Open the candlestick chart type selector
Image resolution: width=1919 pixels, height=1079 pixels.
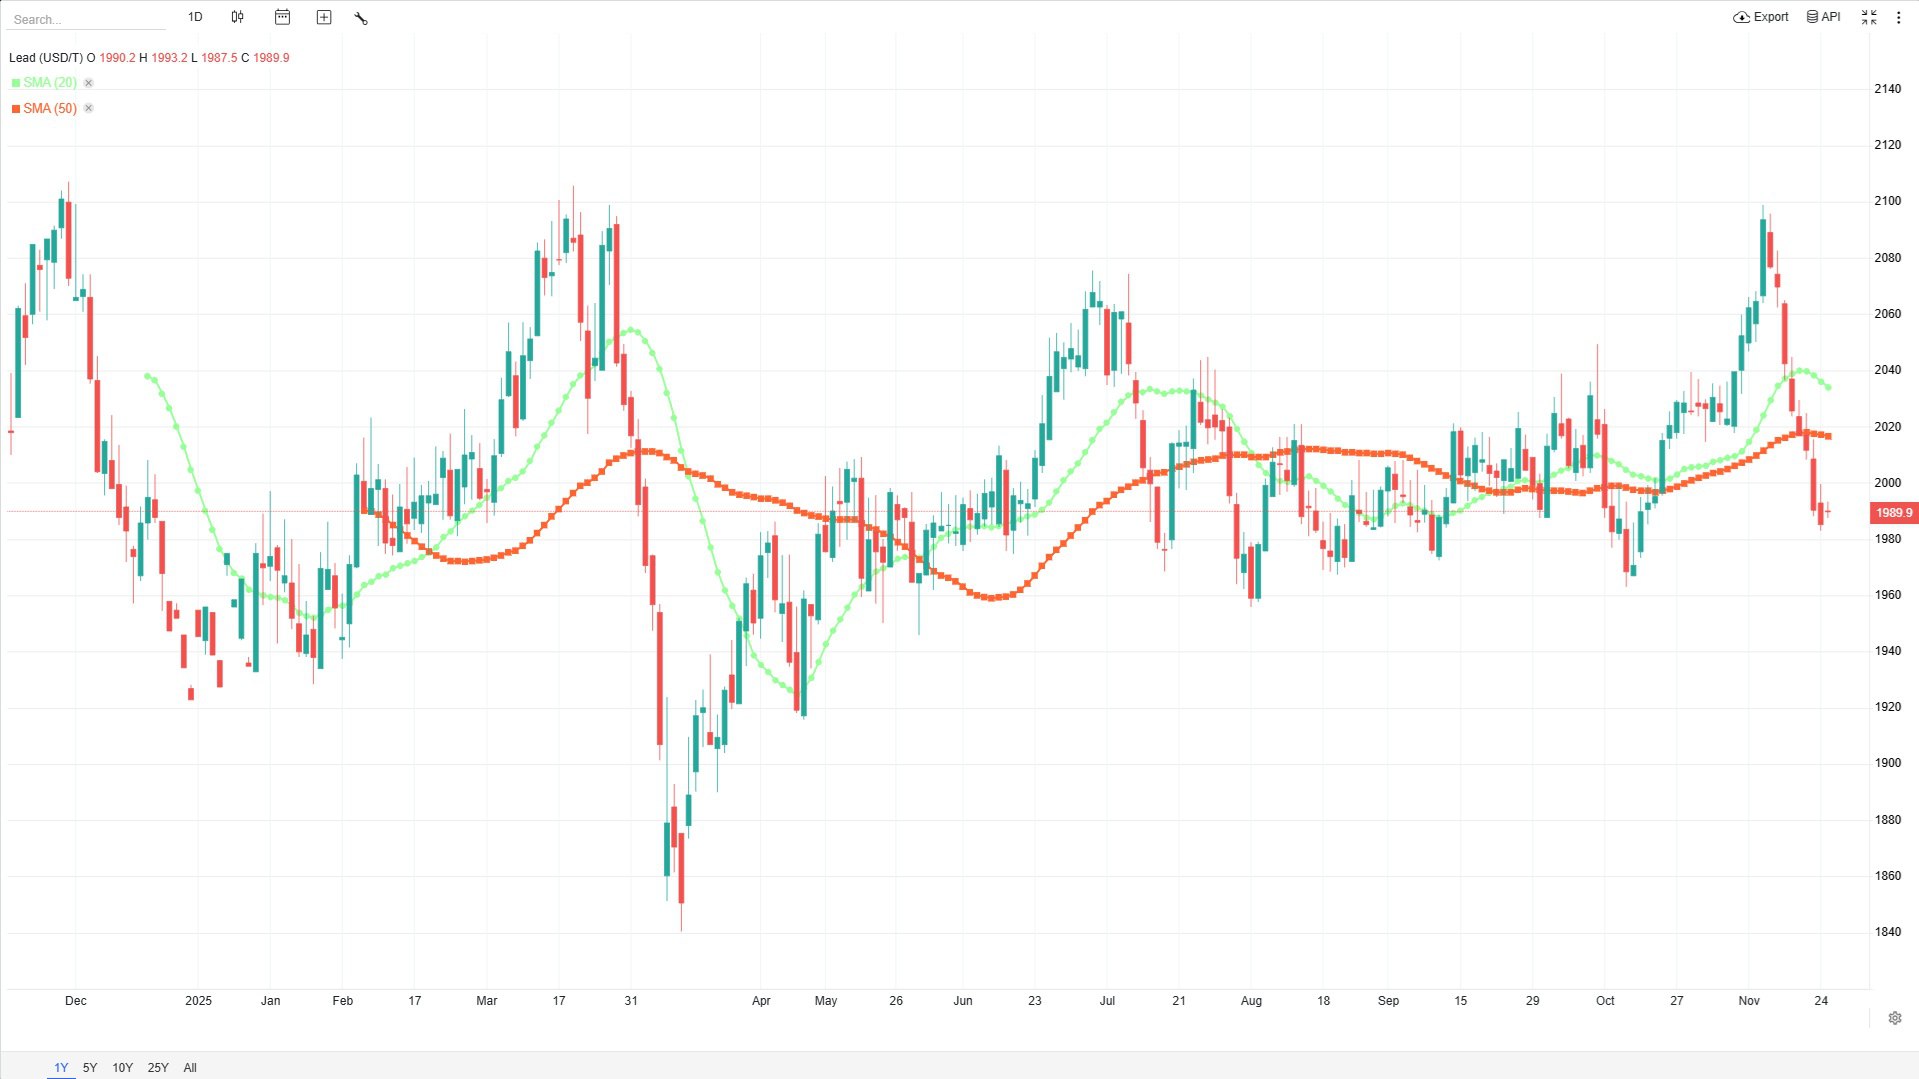click(x=237, y=17)
